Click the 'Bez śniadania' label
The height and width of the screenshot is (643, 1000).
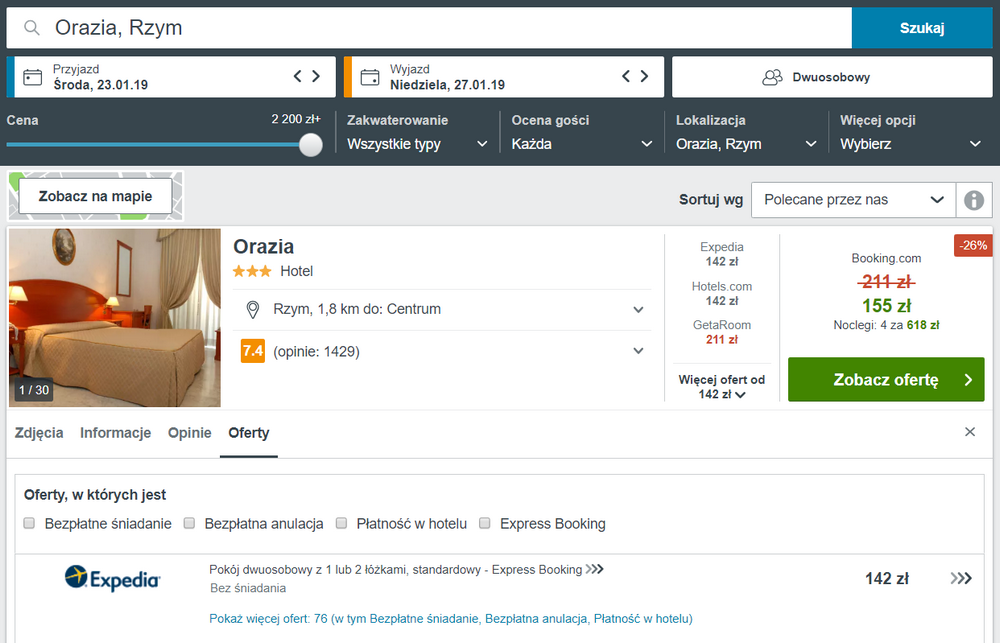[x=248, y=588]
